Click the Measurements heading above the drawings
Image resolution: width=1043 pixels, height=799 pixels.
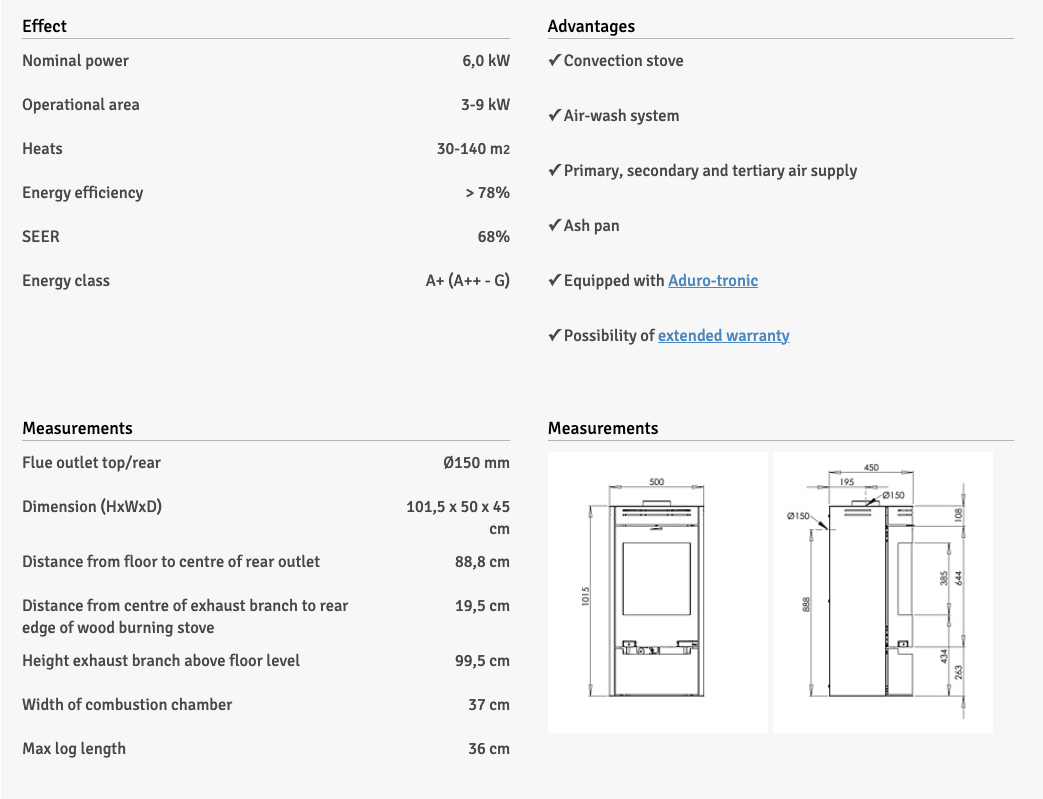click(x=603, y=428)
